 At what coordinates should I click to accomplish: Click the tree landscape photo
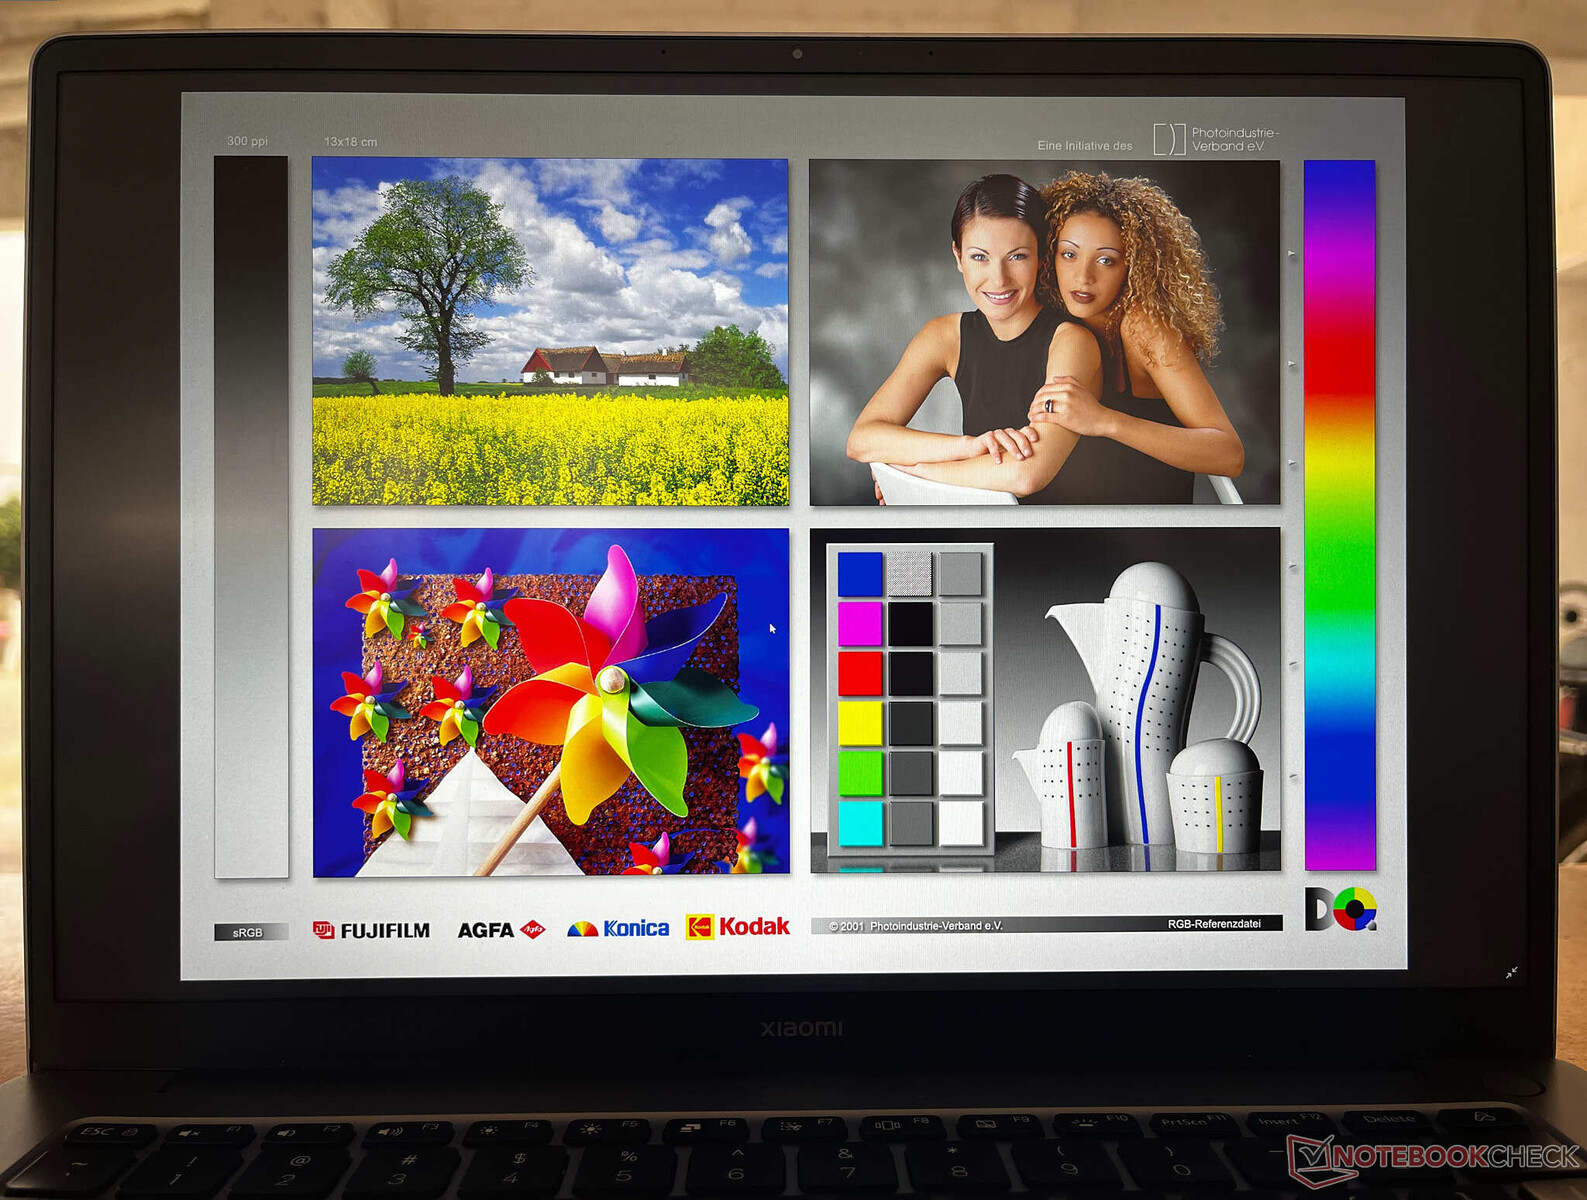(x=550, y=332)
